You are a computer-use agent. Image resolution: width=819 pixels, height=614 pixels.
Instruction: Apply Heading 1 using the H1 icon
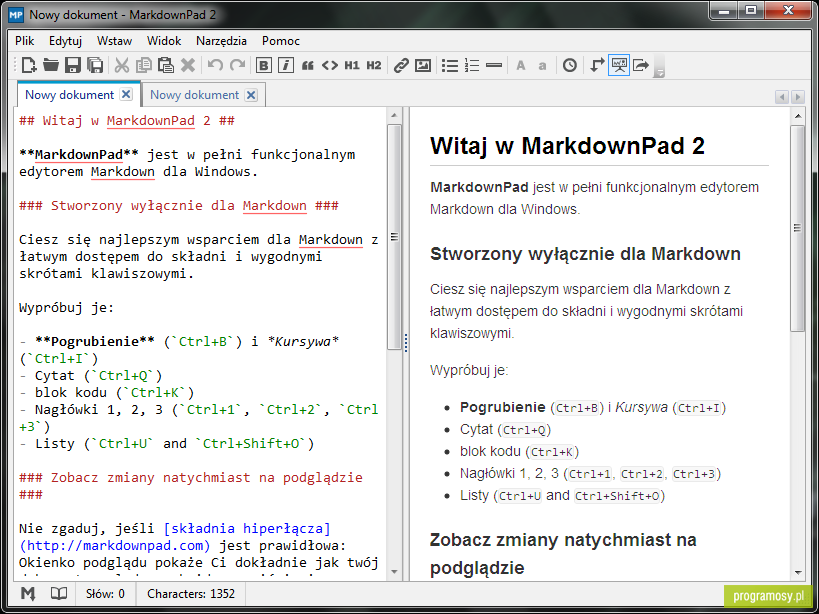coord(352,65)
